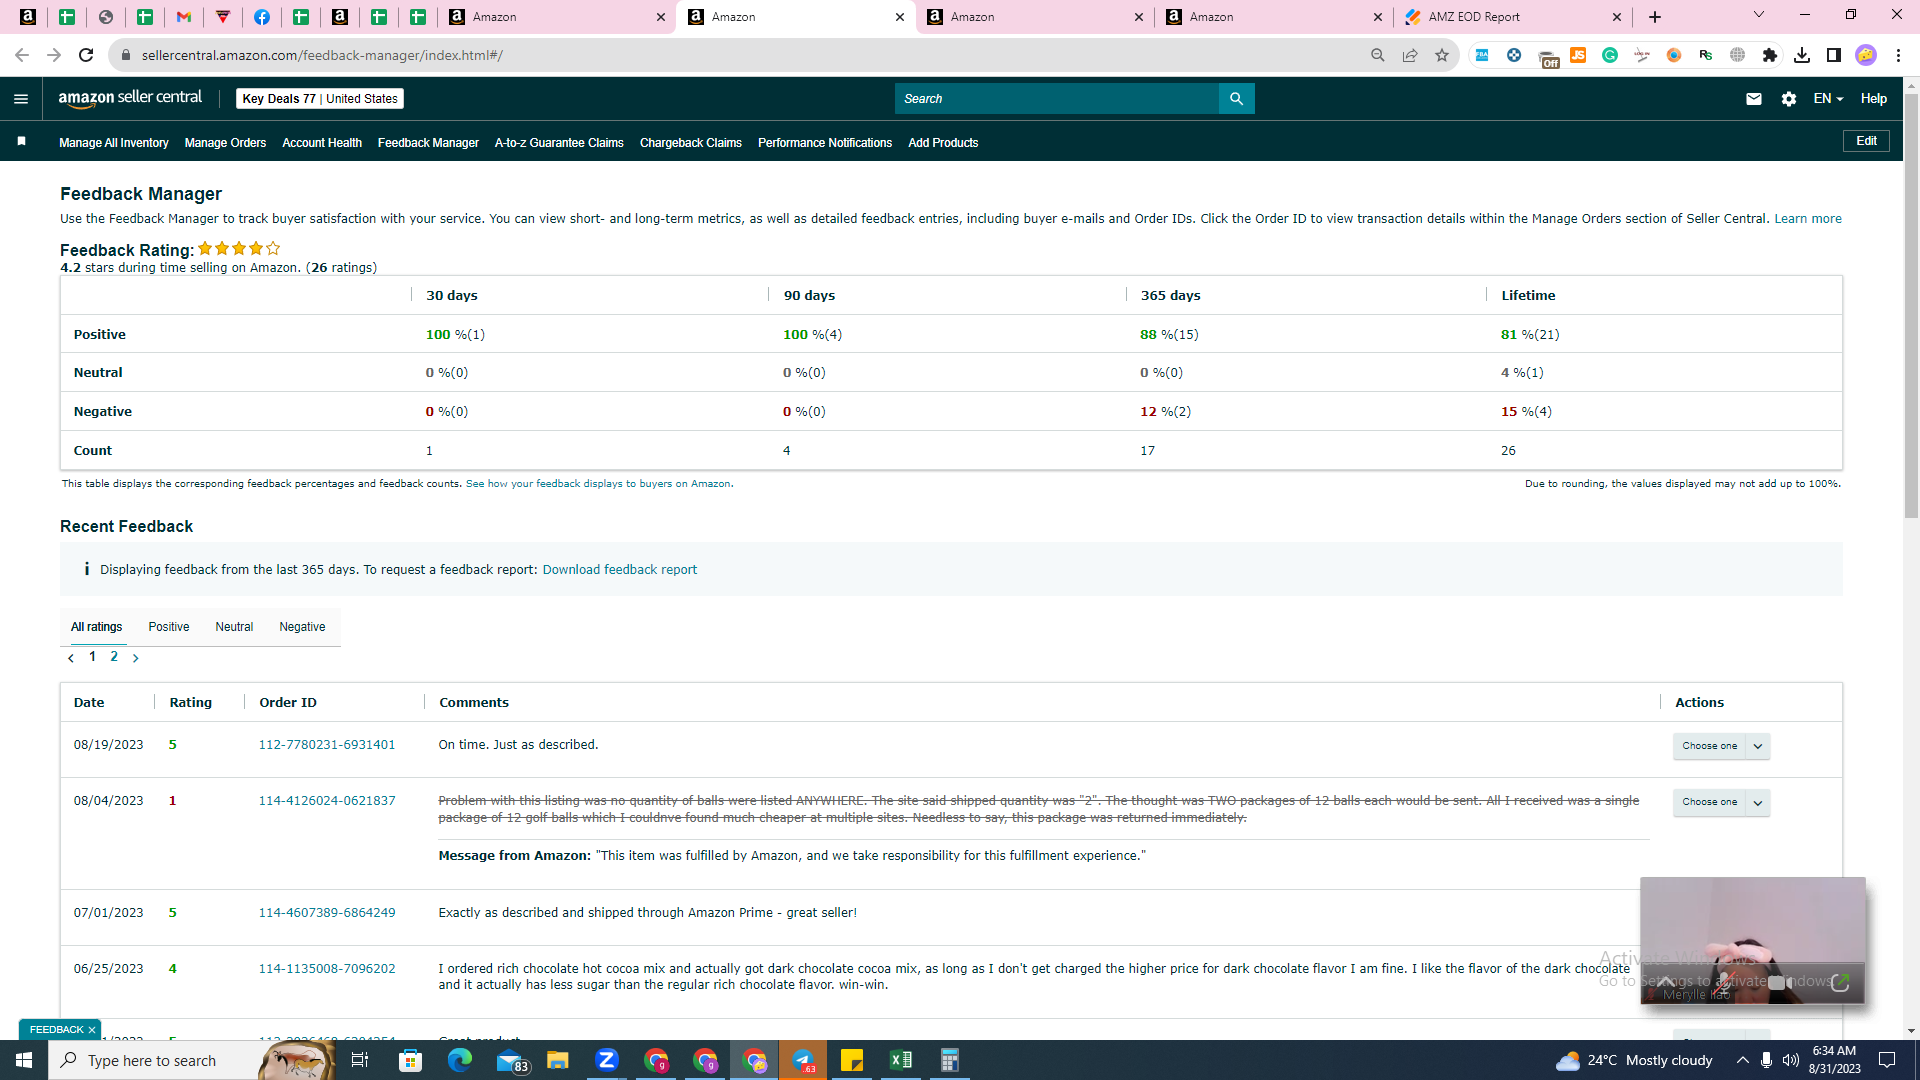Open Performance Notifications in navigation bar
Image resolution: width=1920 pixels, height=1080 pixels.
(x=825, y=143)
